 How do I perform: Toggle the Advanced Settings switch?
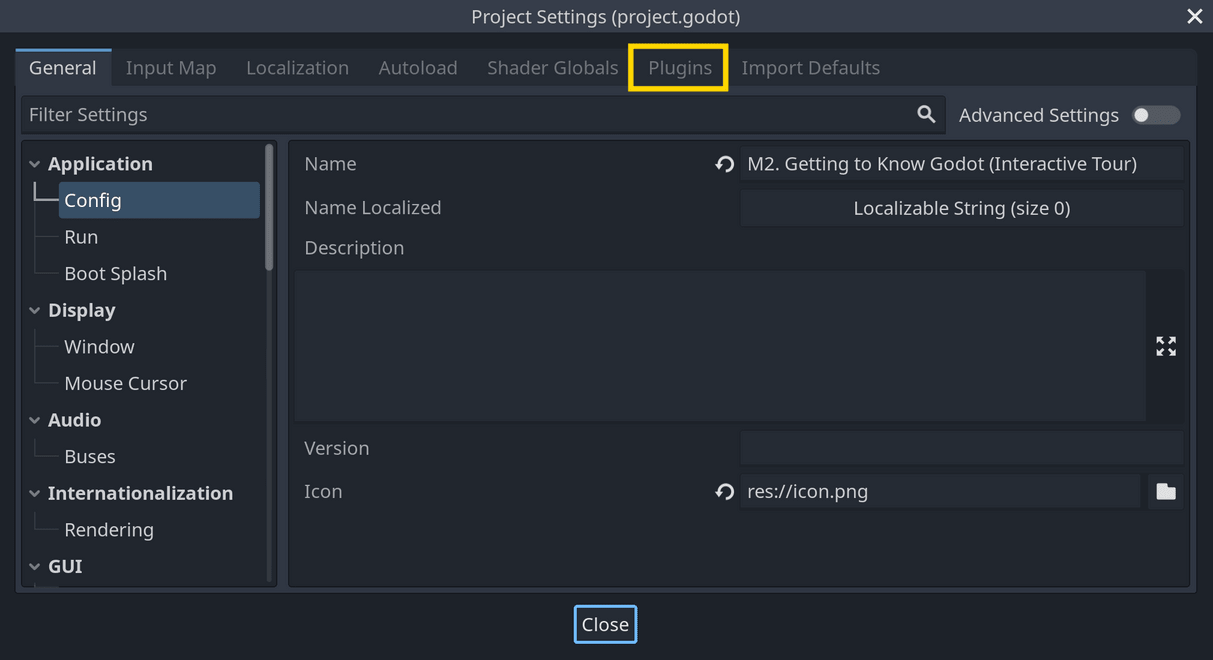click(1156, 115)
